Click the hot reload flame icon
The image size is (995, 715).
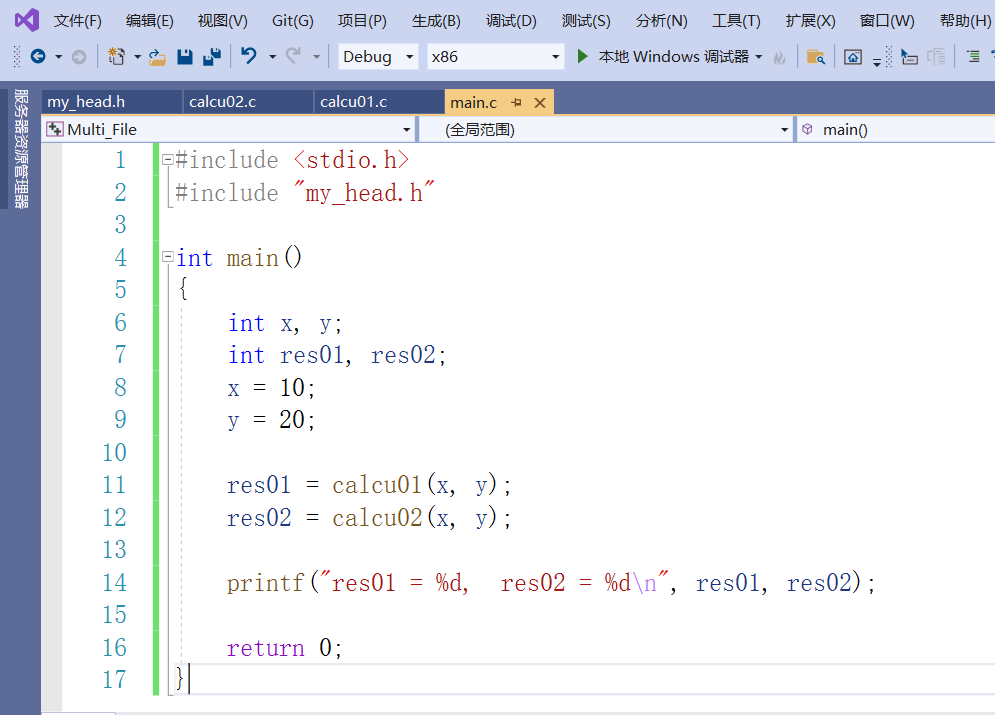(779, 58)
